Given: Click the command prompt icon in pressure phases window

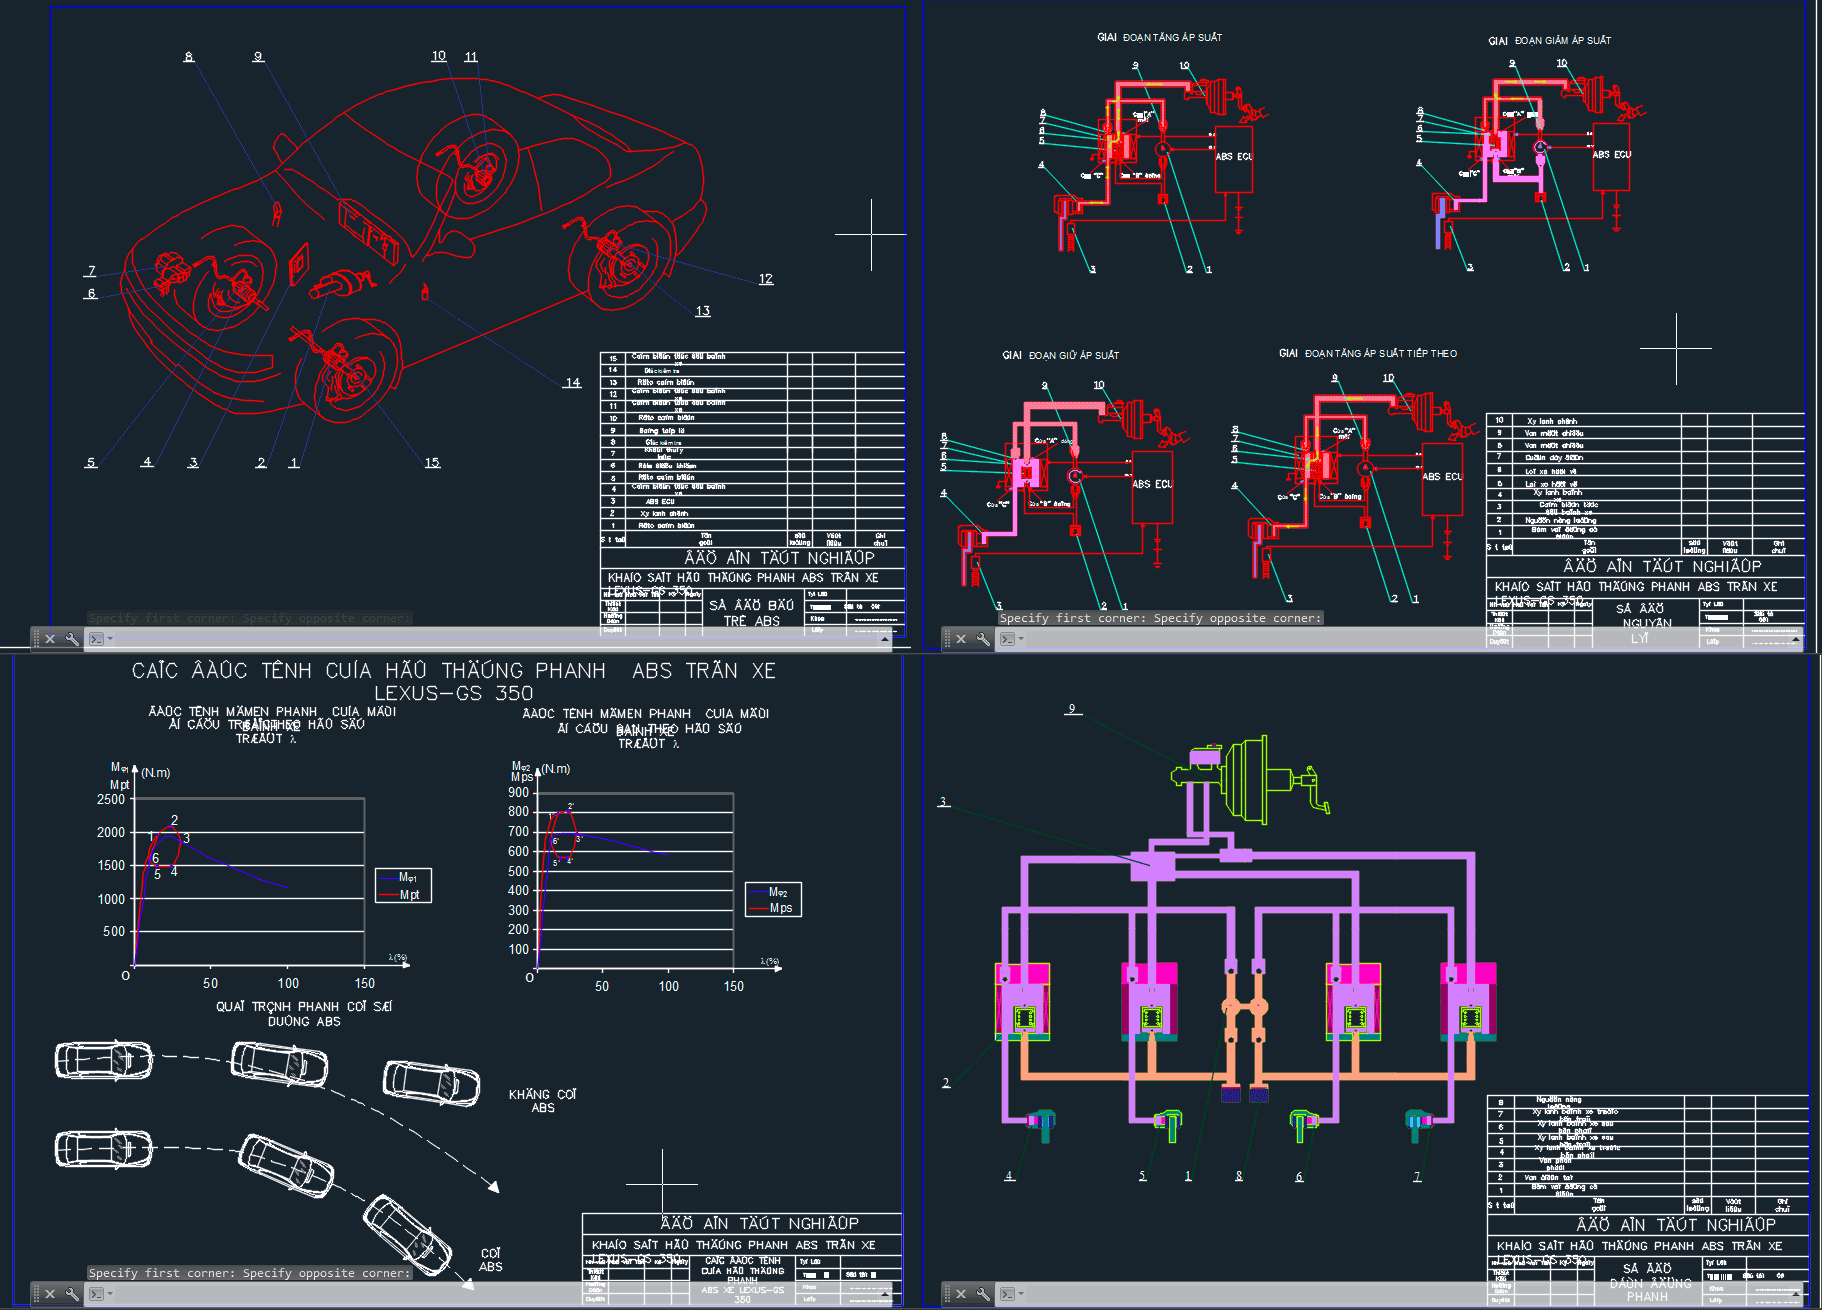Looking at the screenshot, I should tap(1007, 639).
